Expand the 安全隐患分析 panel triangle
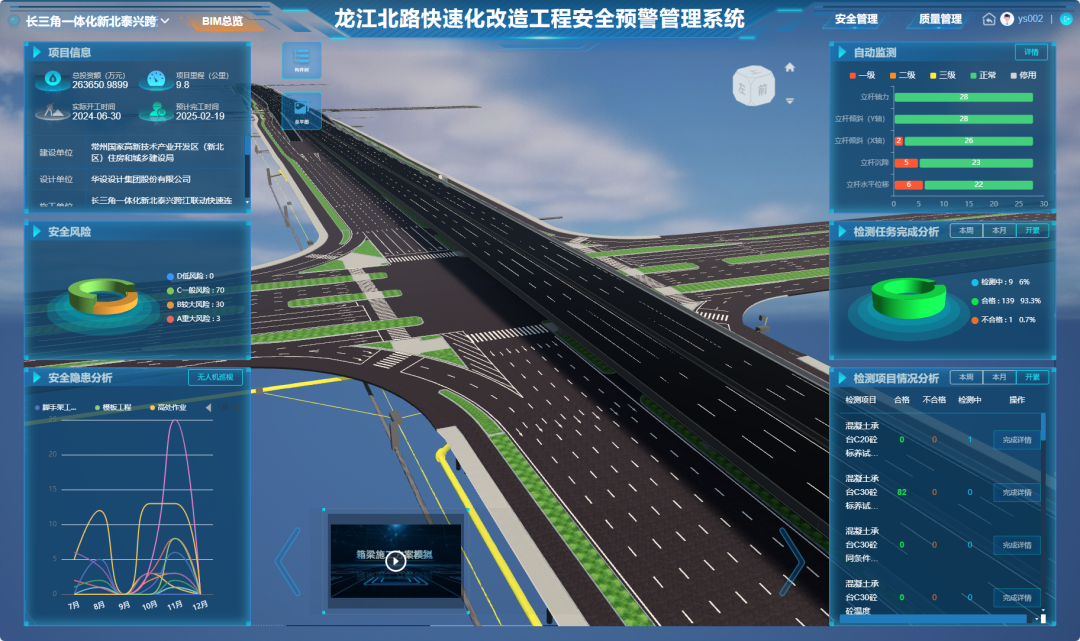This screenshot has height=641, width=1080. tap(37, 377)
